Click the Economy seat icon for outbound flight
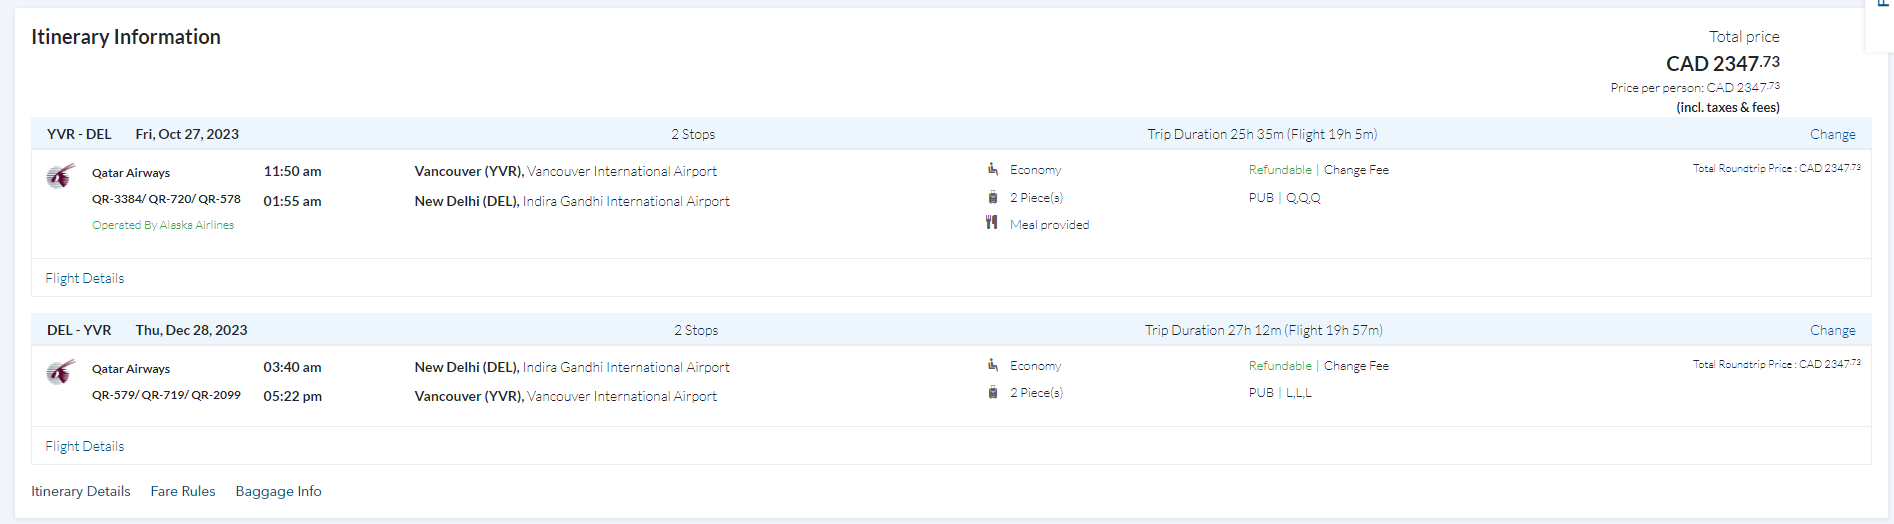Screen dimensions: 1894x524 pos(992,169)
